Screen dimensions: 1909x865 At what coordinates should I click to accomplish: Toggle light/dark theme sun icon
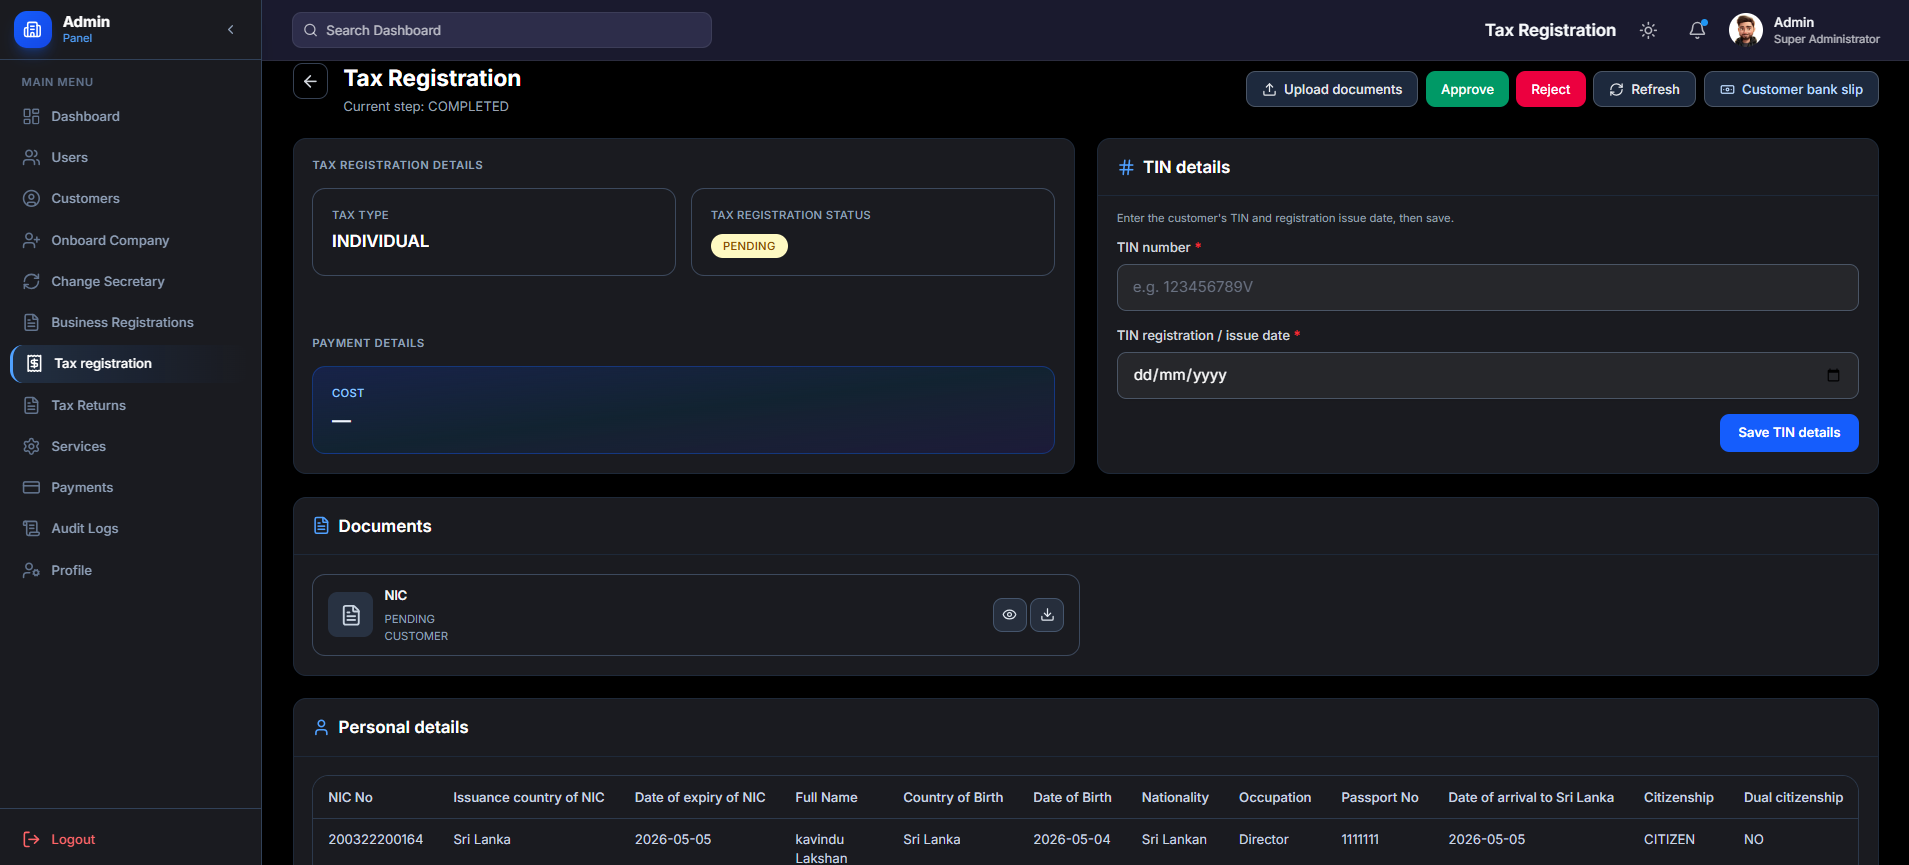coord(1648,30)
